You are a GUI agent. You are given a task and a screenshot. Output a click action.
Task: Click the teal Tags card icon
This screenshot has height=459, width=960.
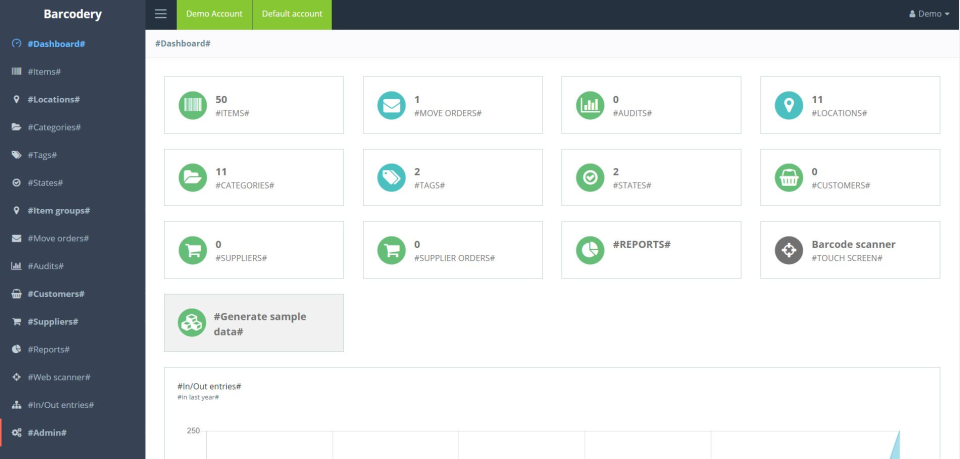[391, 177]
